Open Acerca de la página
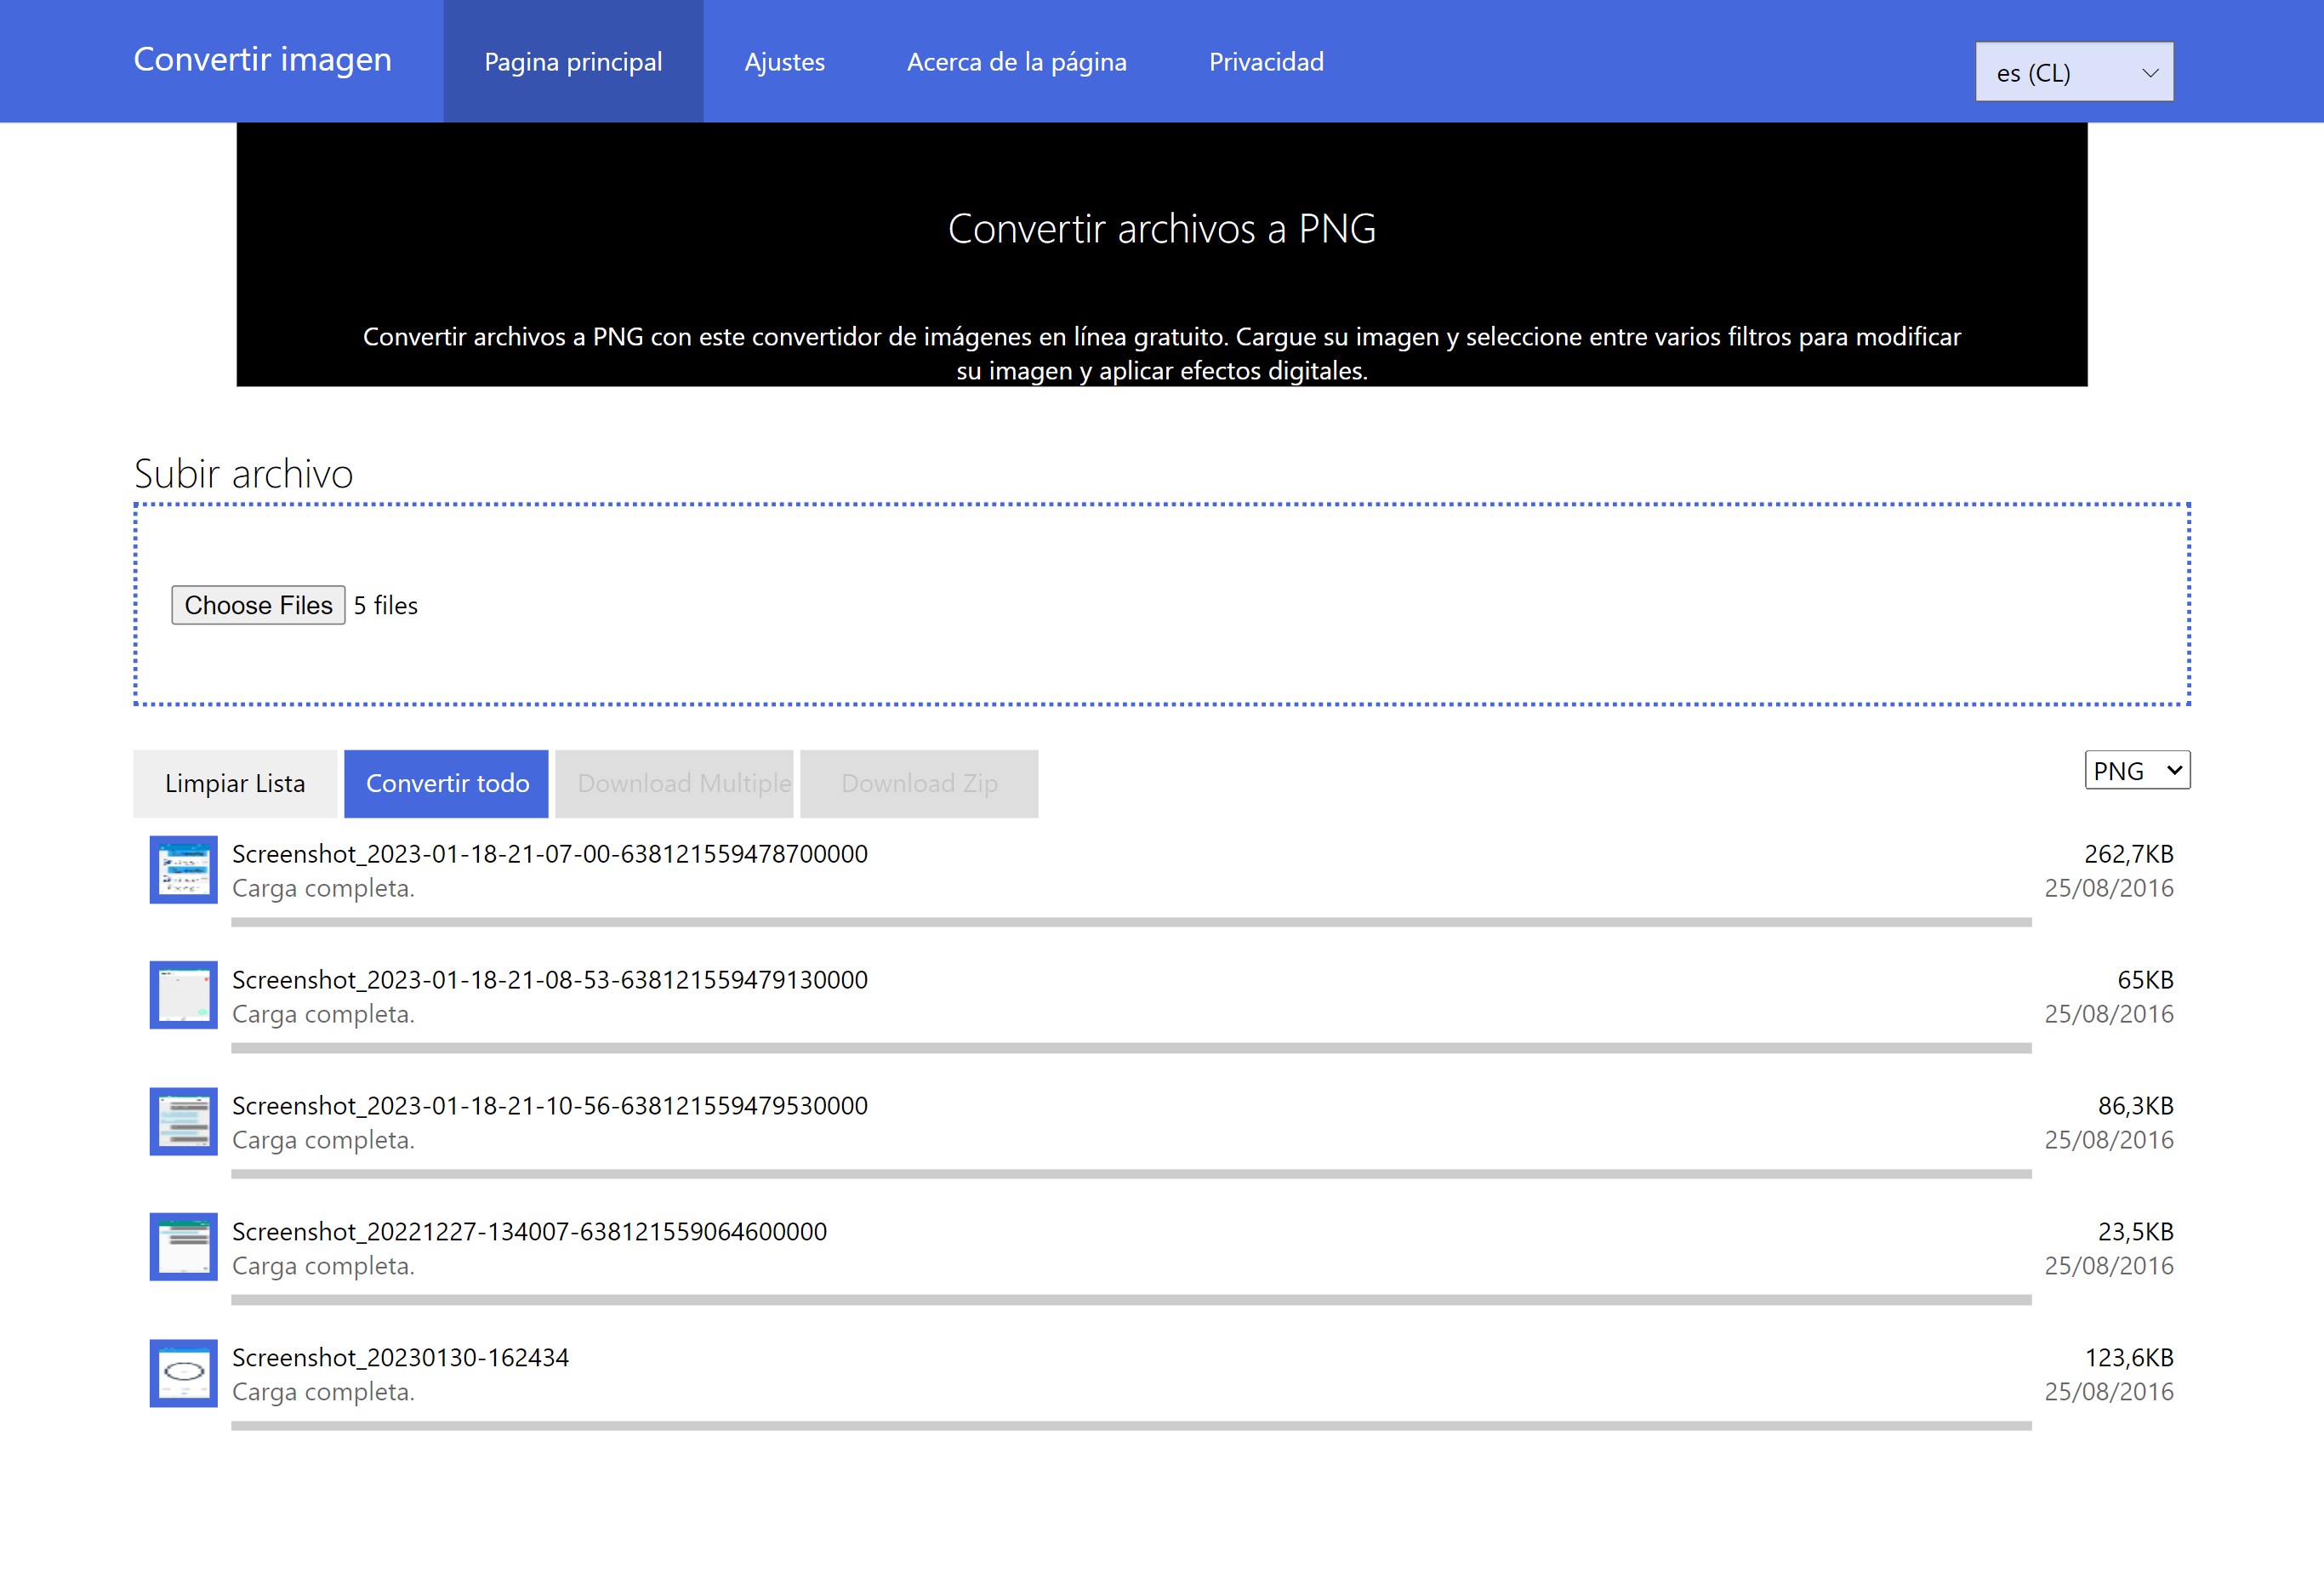This screenshot has height=1579, width=2324. 1016,62
